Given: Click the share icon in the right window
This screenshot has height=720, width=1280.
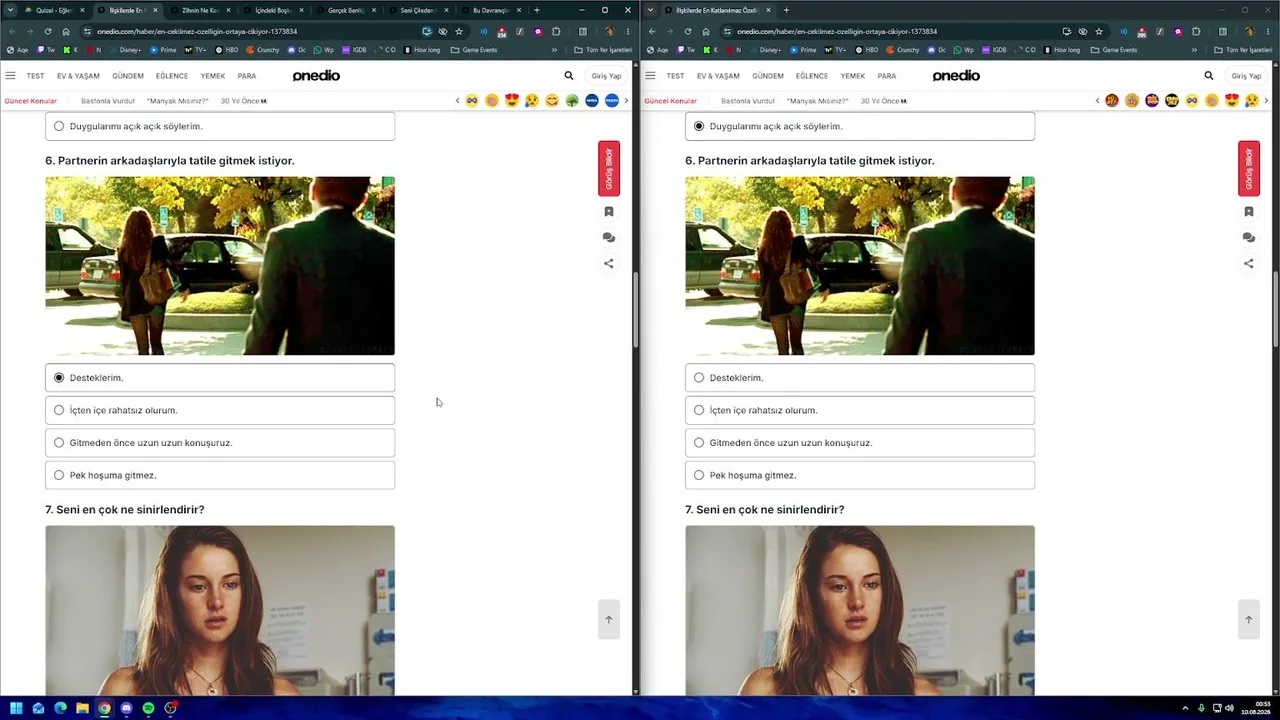Looking at the screenshot, I should click(x=1249, y=264).
